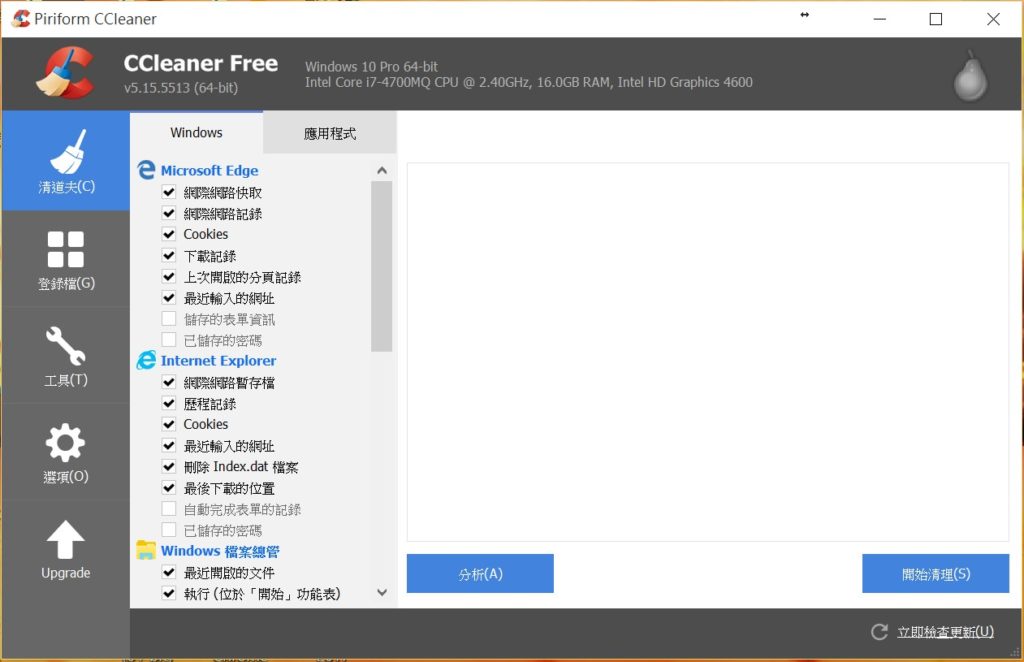This screenshot has width=1024, height=662.
Task: Toggle the Edge Cookies checkbox
Action: tap(168, 234)
